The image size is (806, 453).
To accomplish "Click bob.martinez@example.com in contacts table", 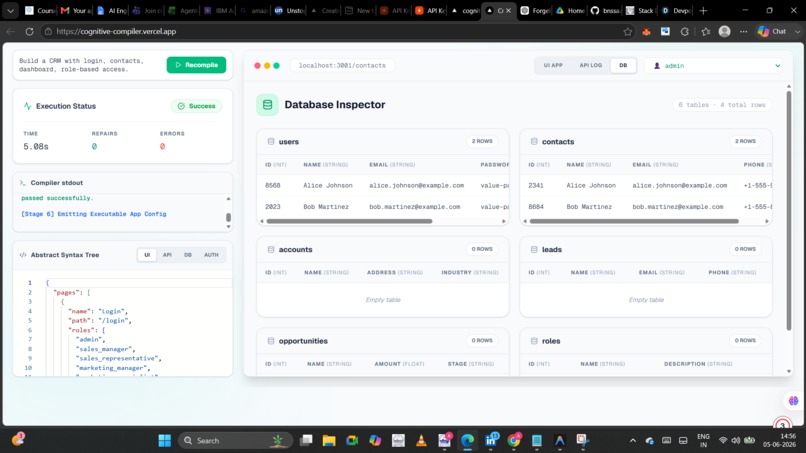I will click(677, 207).
